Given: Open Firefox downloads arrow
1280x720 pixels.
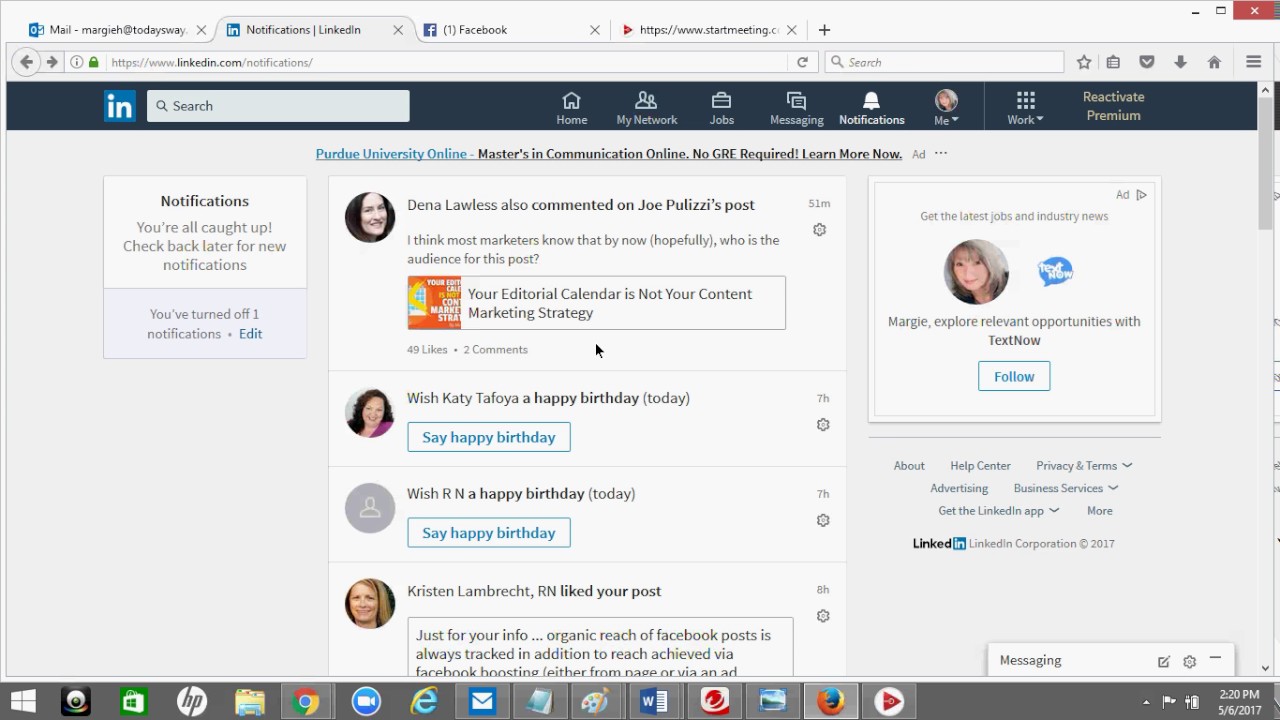Looking at the screenshot, I should [1180, 62].
